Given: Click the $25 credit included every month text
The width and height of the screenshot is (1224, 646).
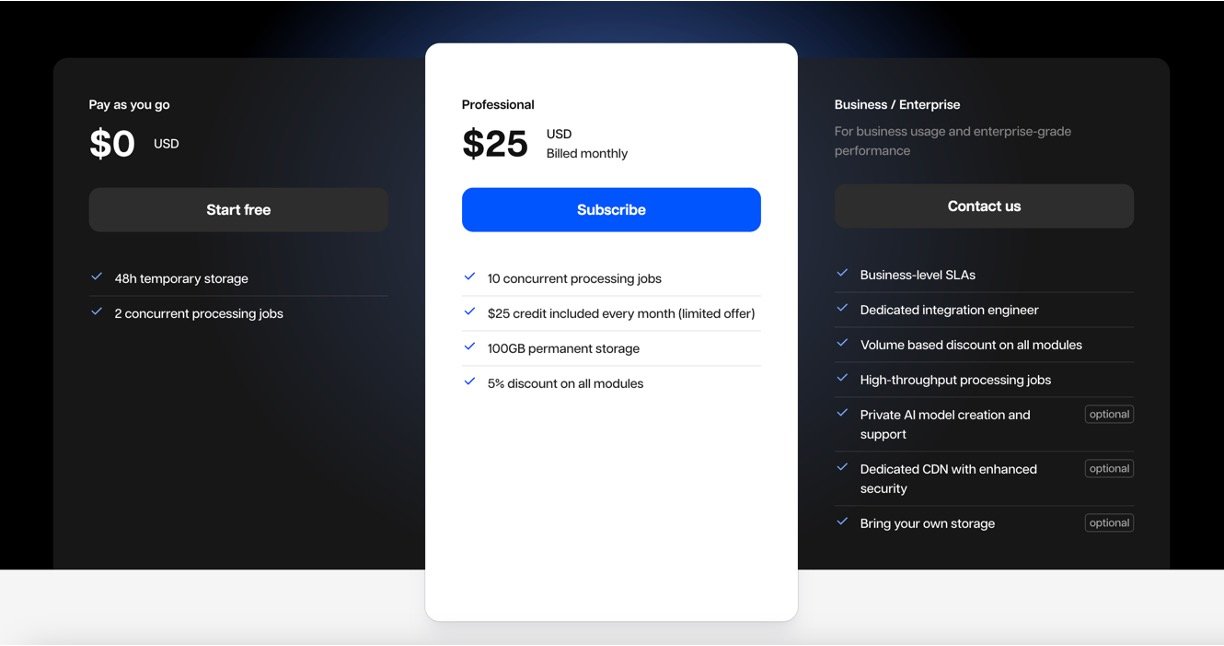Looking at the screenshot, I should 621,314.
